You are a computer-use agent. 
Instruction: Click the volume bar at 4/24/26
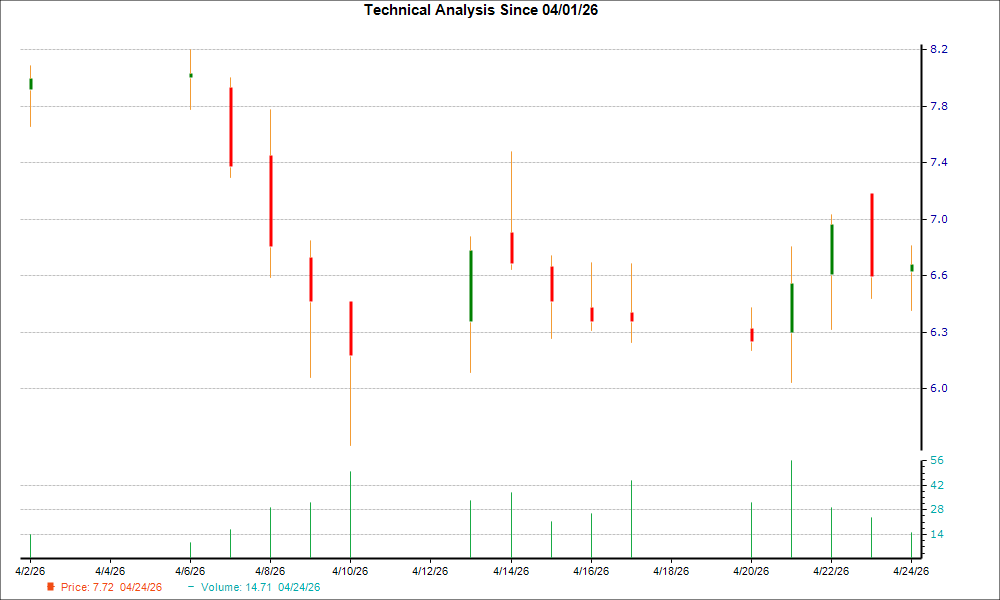(911, 546)
